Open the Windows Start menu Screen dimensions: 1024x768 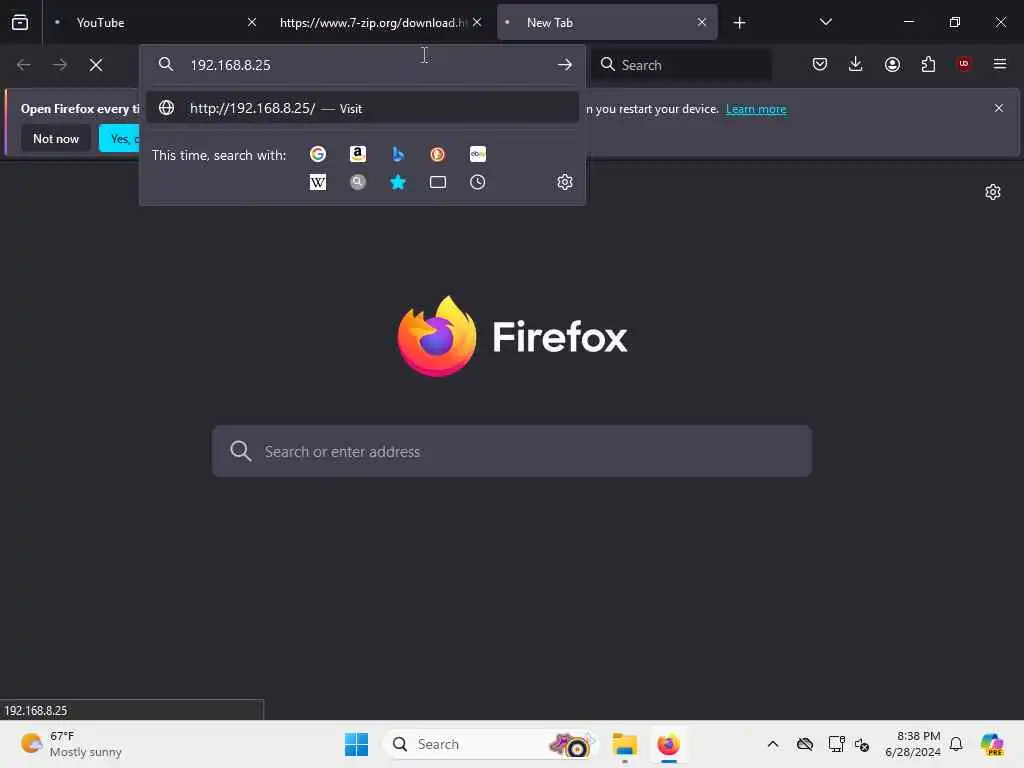click(357, 744)
